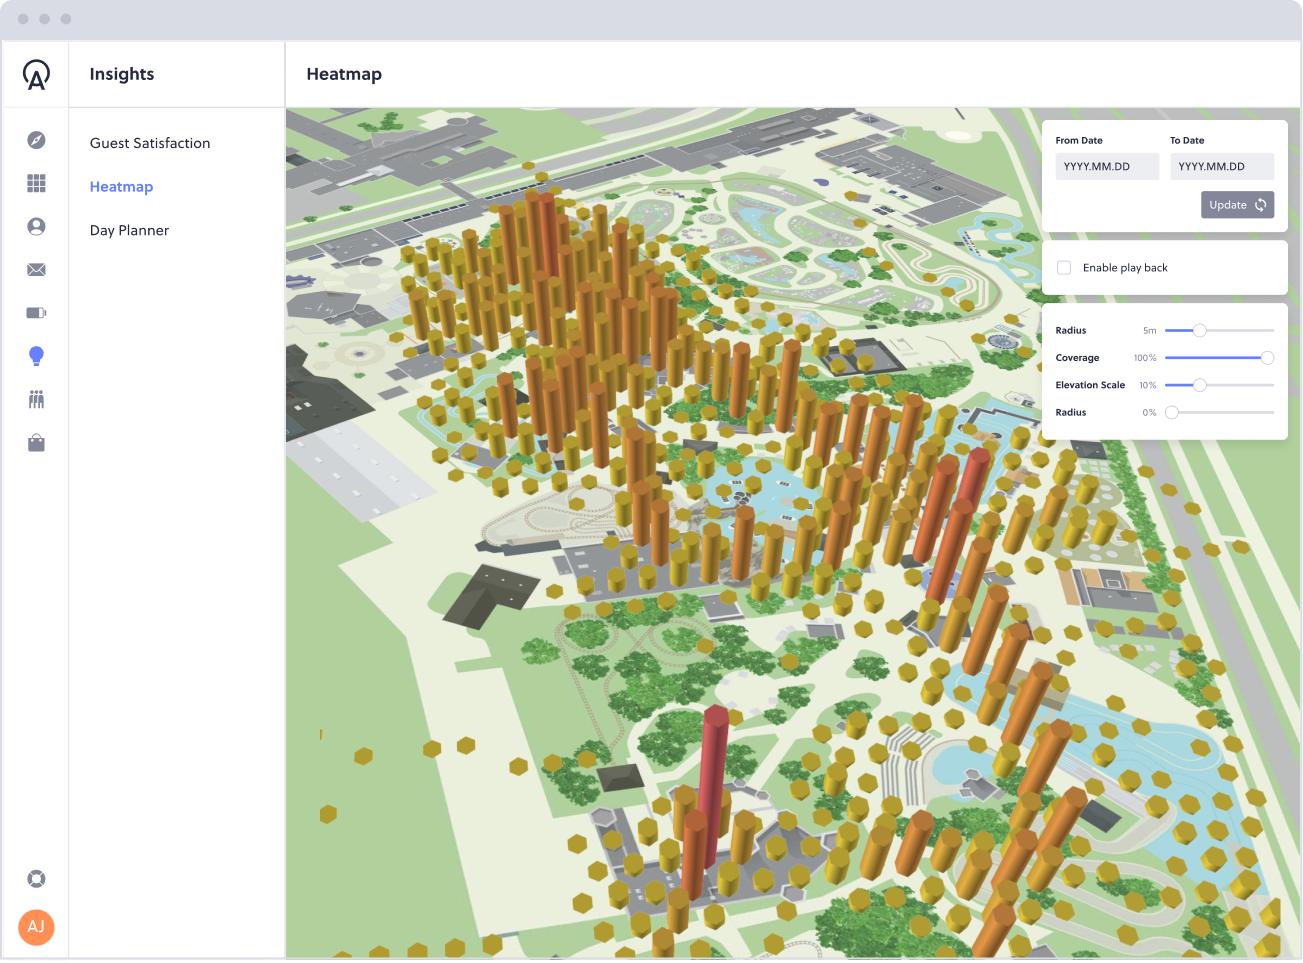Image resolution: width=1303 pixels, height=963 pixels.
Task: Open the envelope messages icon
Action: (36, 270)
